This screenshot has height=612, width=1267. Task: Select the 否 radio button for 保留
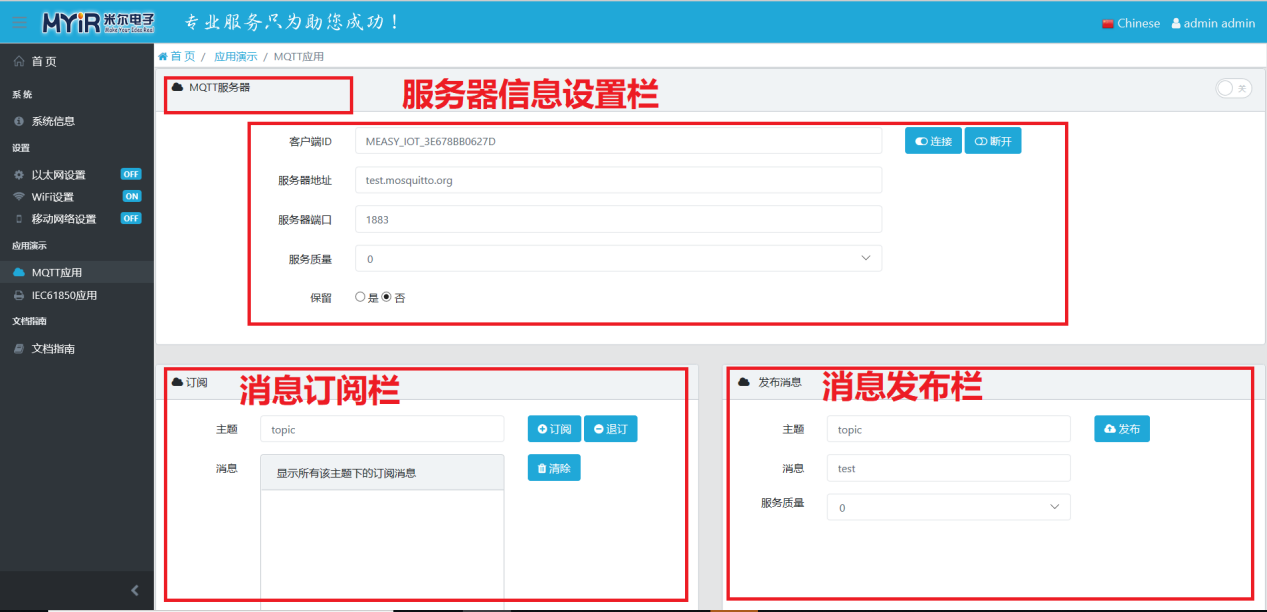386,298
